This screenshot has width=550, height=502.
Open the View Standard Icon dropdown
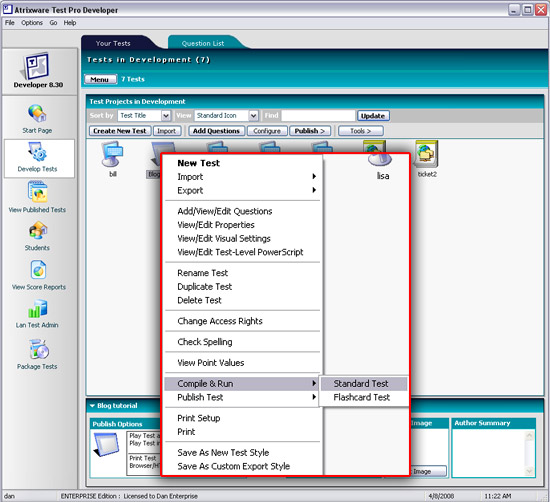254,115
